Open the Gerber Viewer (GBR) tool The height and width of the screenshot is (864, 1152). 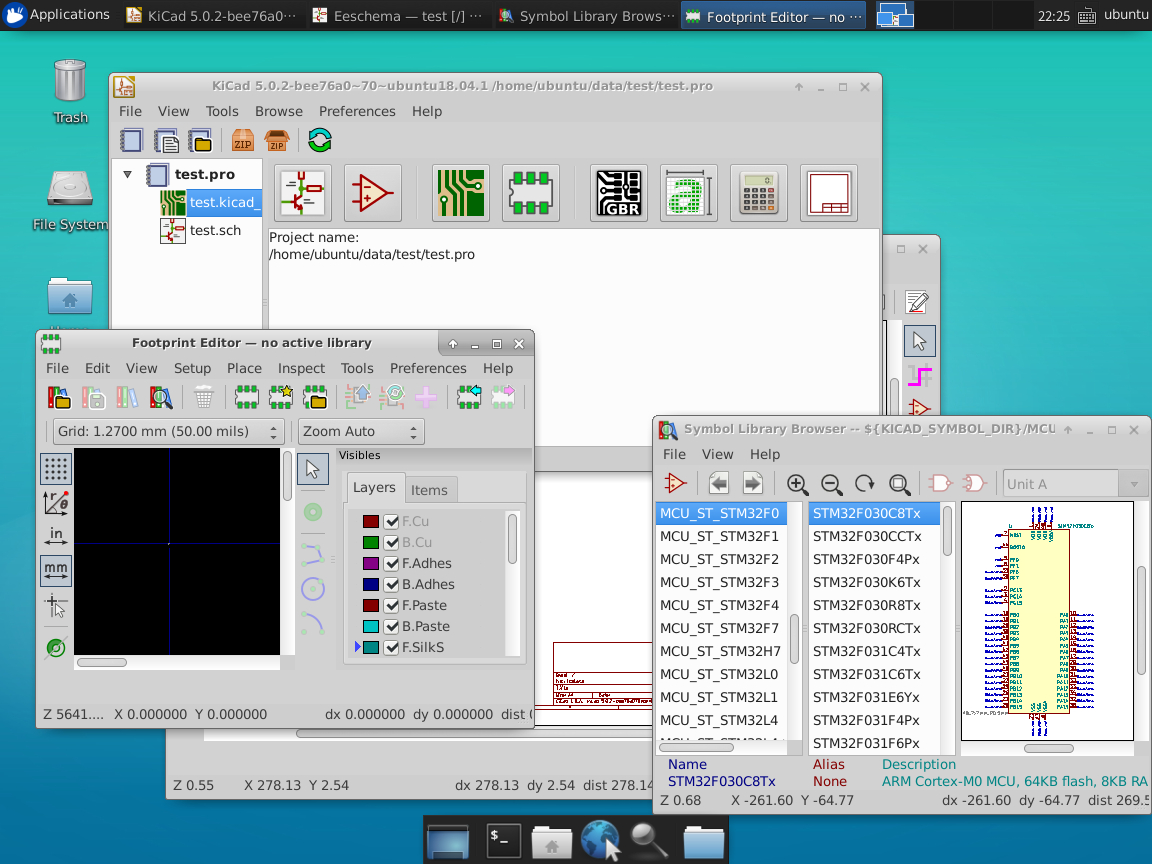click(x=619, y=193)
